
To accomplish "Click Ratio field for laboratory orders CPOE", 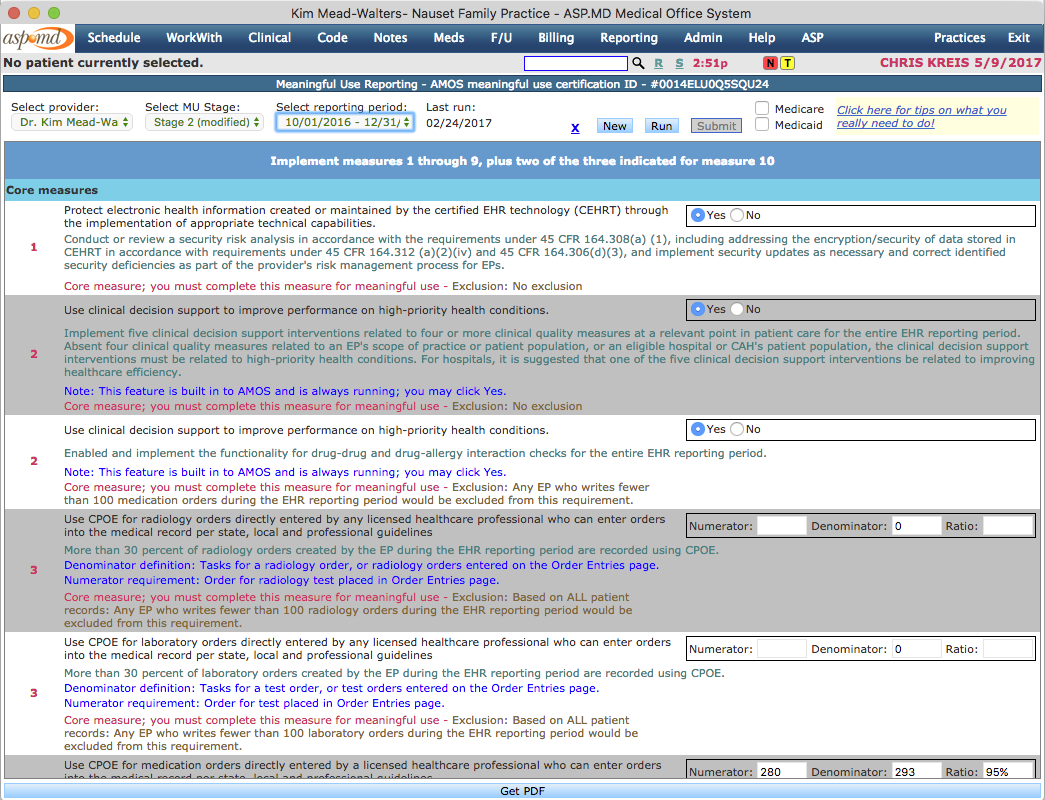I will click(x=1008, y=649).
